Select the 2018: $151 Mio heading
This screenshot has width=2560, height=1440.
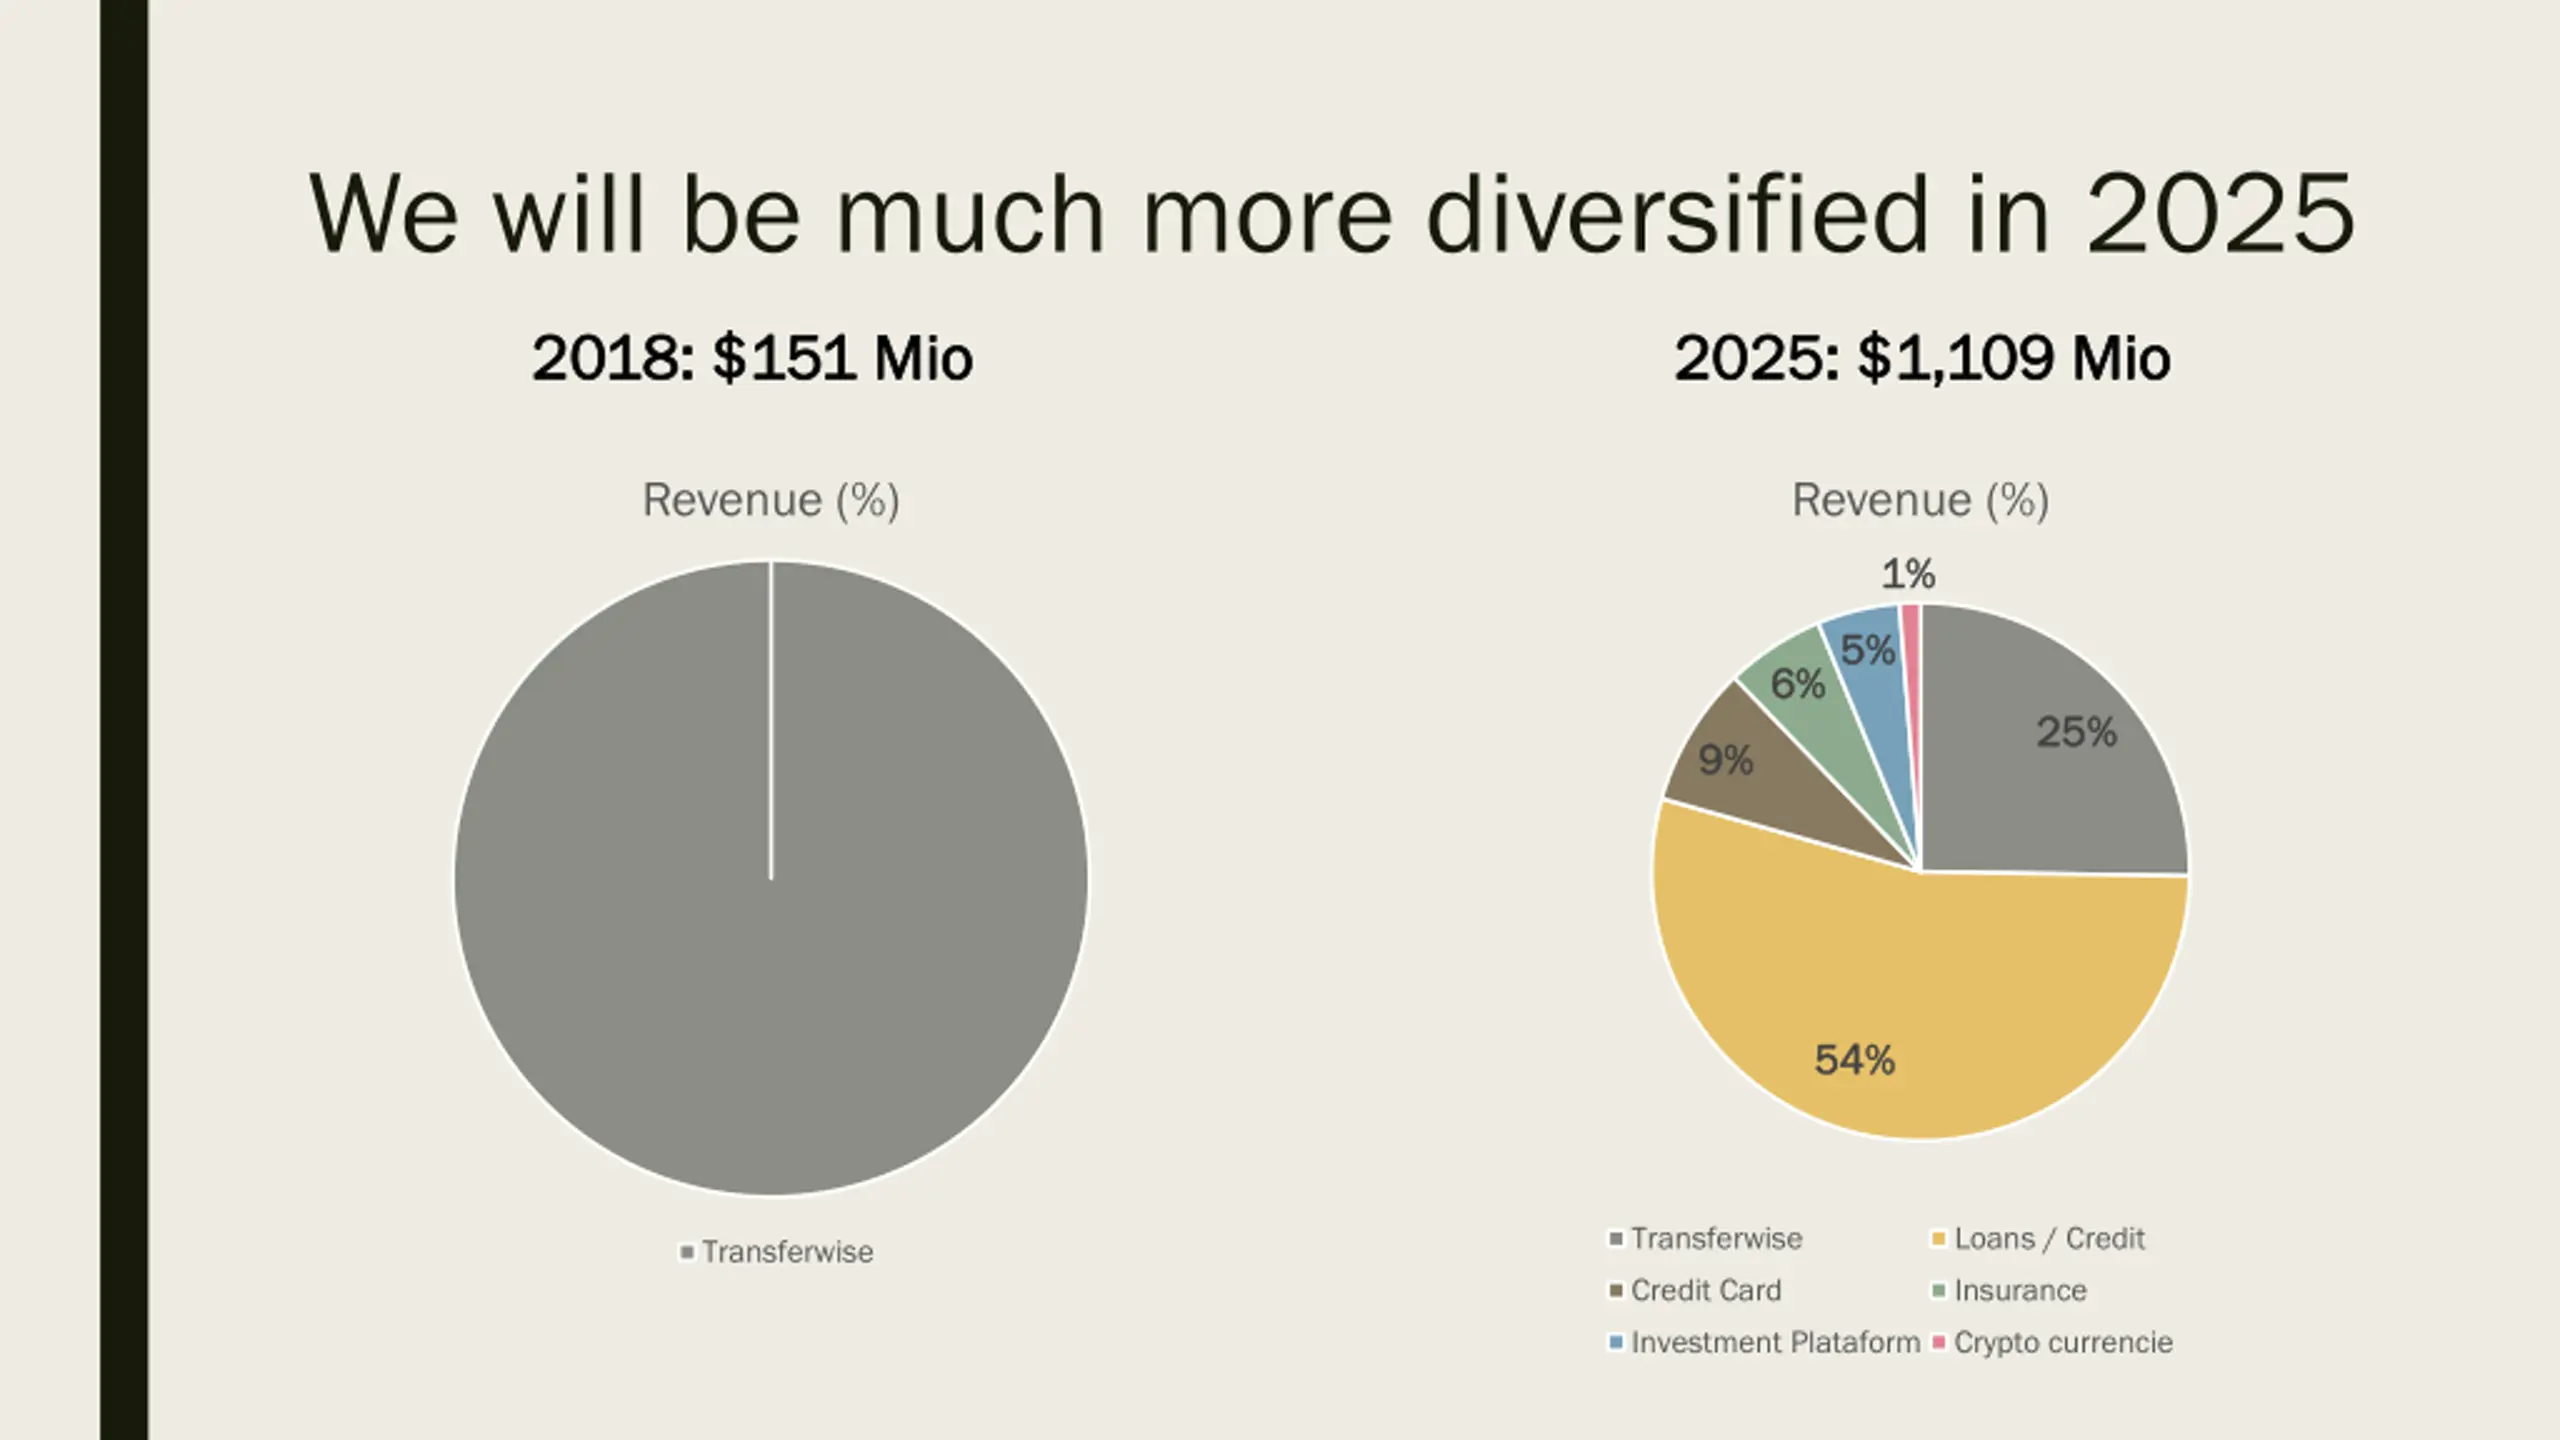[752, 358]
